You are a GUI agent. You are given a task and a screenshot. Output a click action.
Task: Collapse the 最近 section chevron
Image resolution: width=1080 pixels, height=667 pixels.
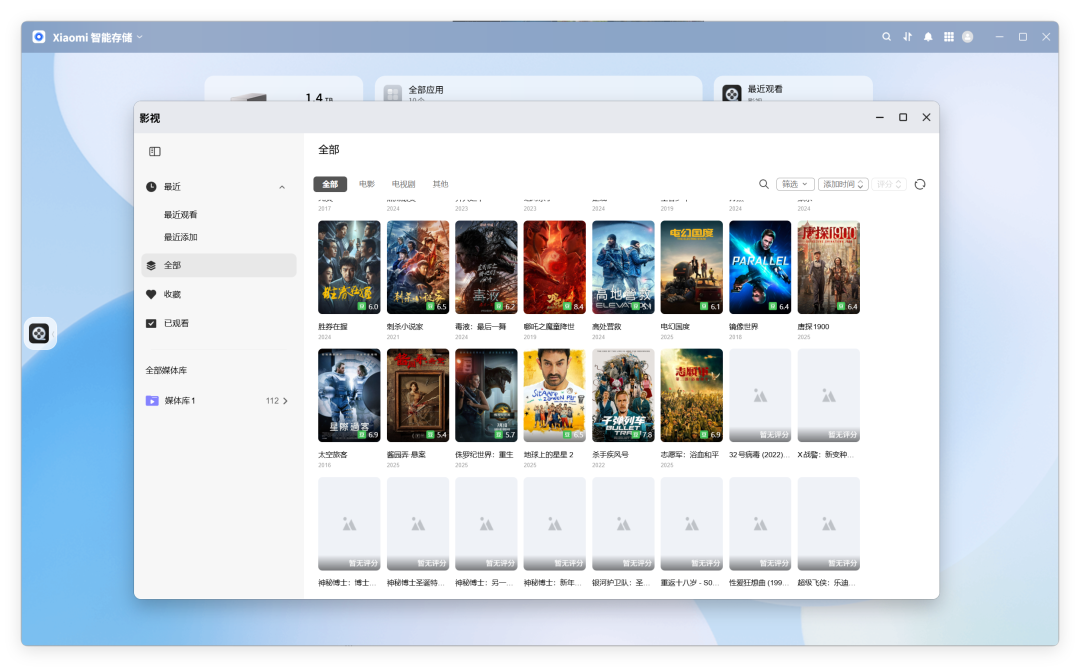point(282,187)
